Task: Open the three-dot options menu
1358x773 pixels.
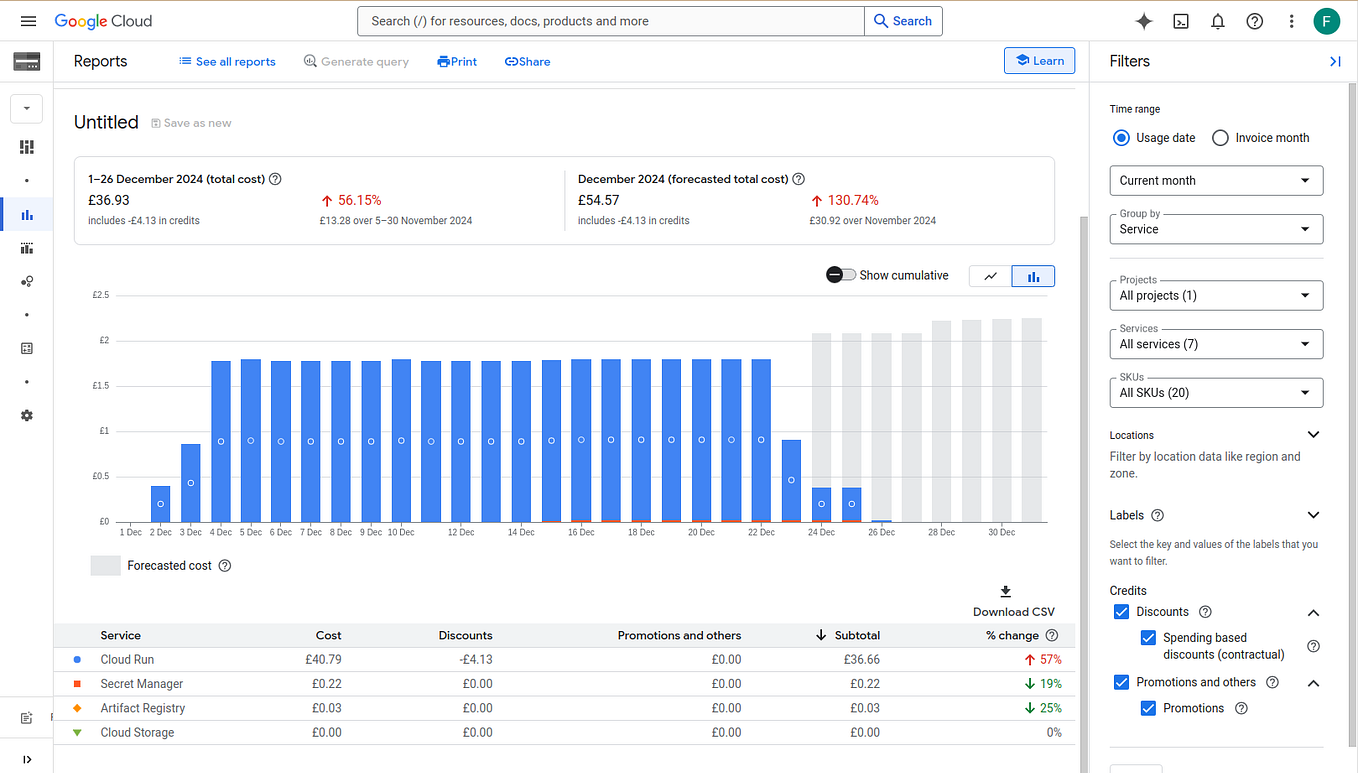Action: (x=1291, y=20)
